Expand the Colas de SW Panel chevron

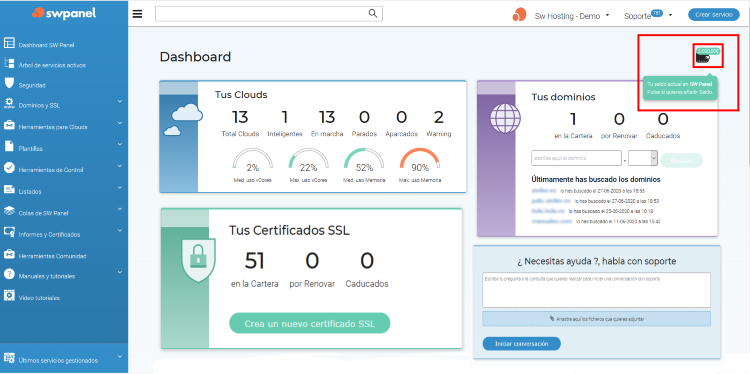[120, 209]
